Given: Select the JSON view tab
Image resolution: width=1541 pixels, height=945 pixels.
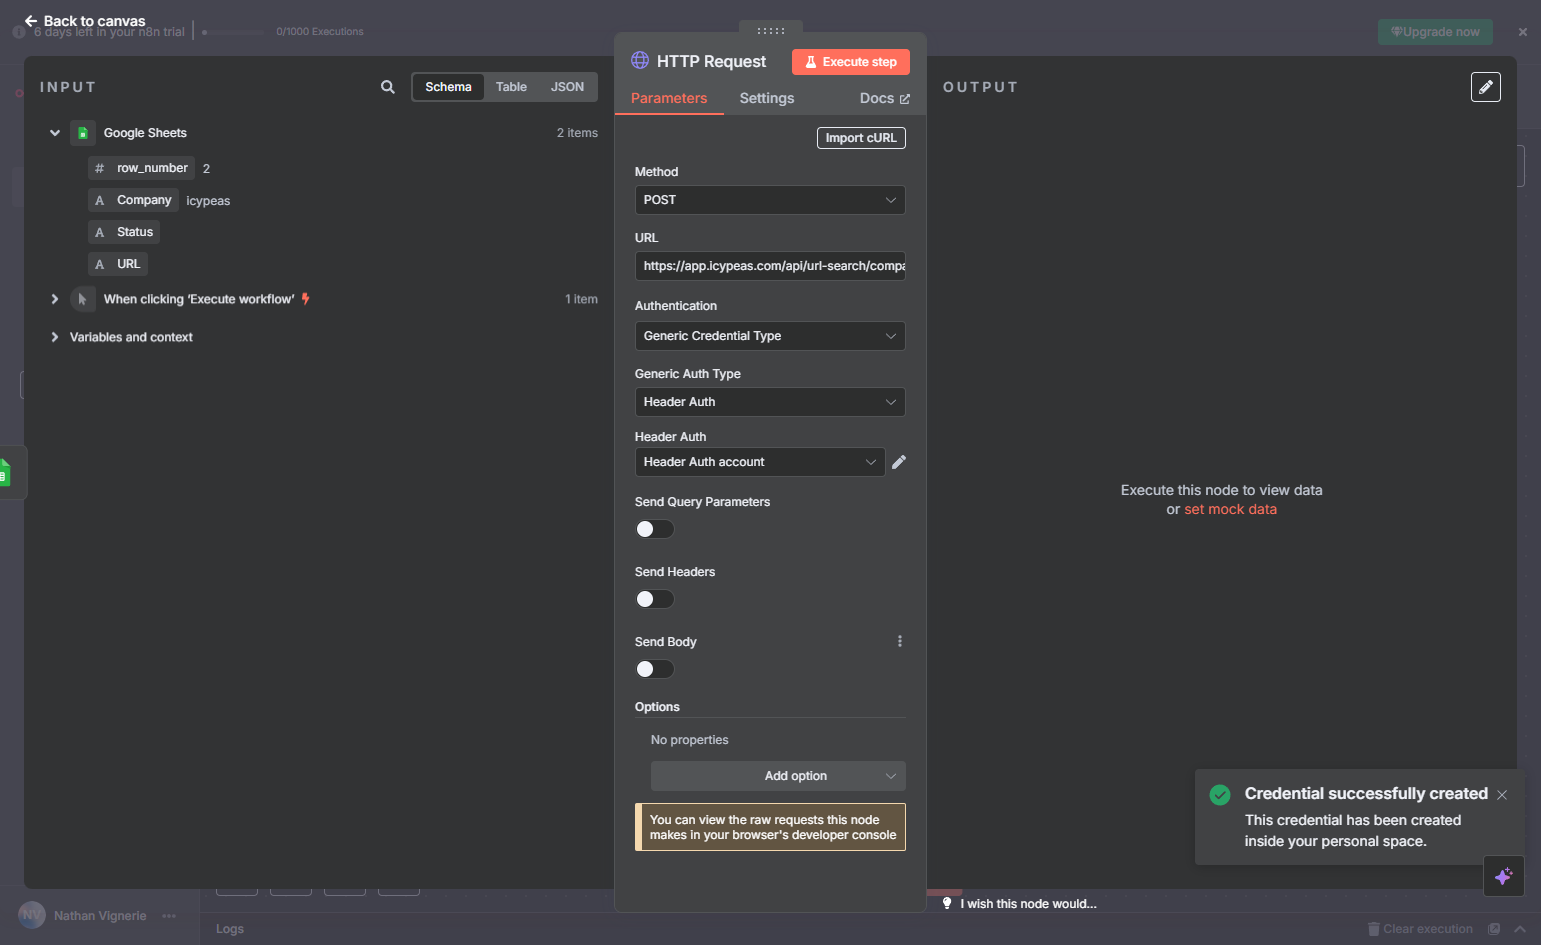Looking at the screenshot, I should (x=567, y=87).
